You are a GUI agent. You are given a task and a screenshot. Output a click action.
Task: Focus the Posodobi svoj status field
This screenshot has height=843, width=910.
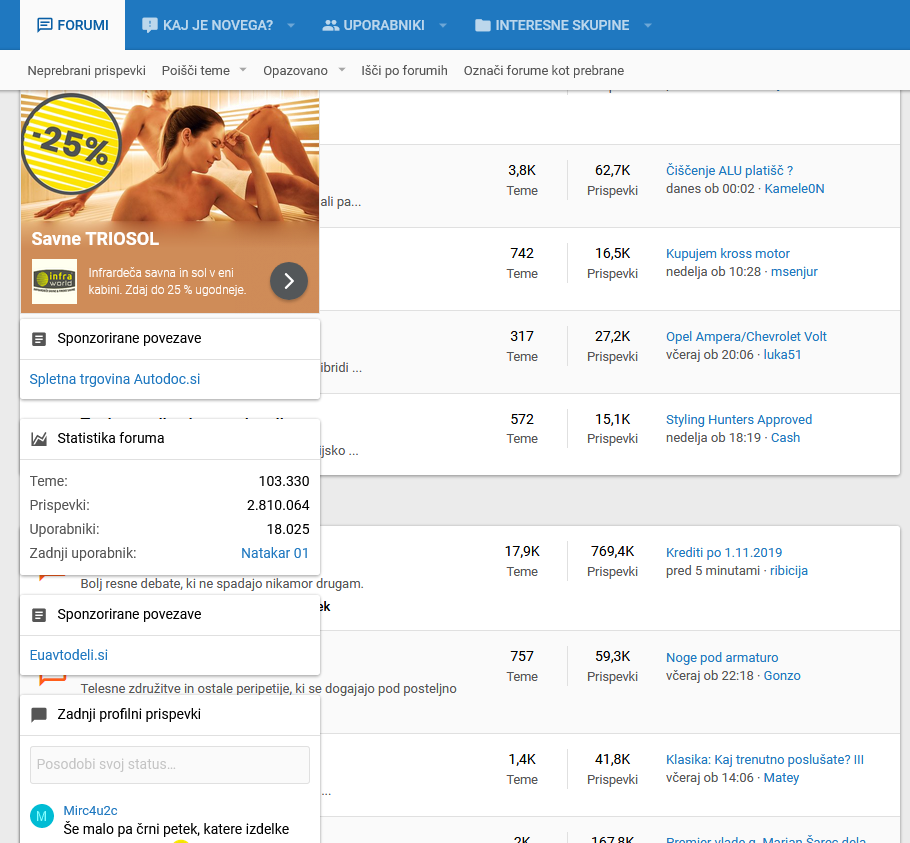(x=170, y=765)
